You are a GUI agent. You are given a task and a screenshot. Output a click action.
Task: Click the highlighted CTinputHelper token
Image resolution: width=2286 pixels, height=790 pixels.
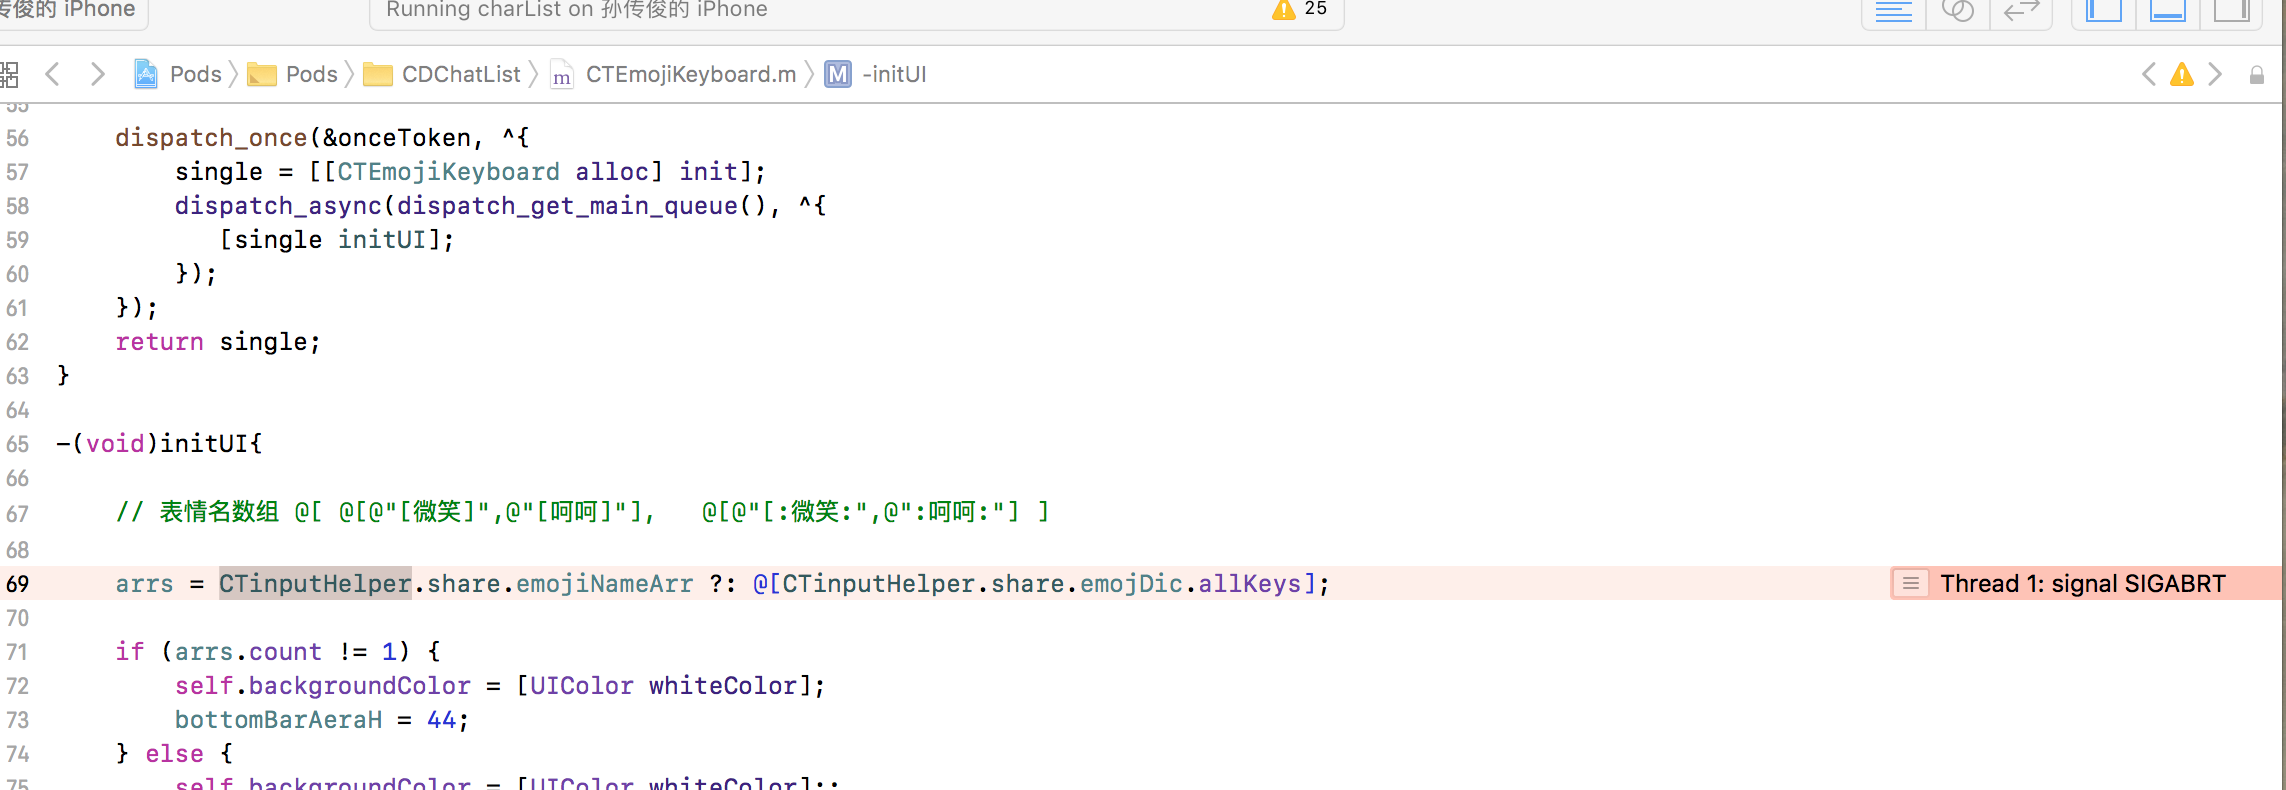pyautogui.click(x=315, y=584)
